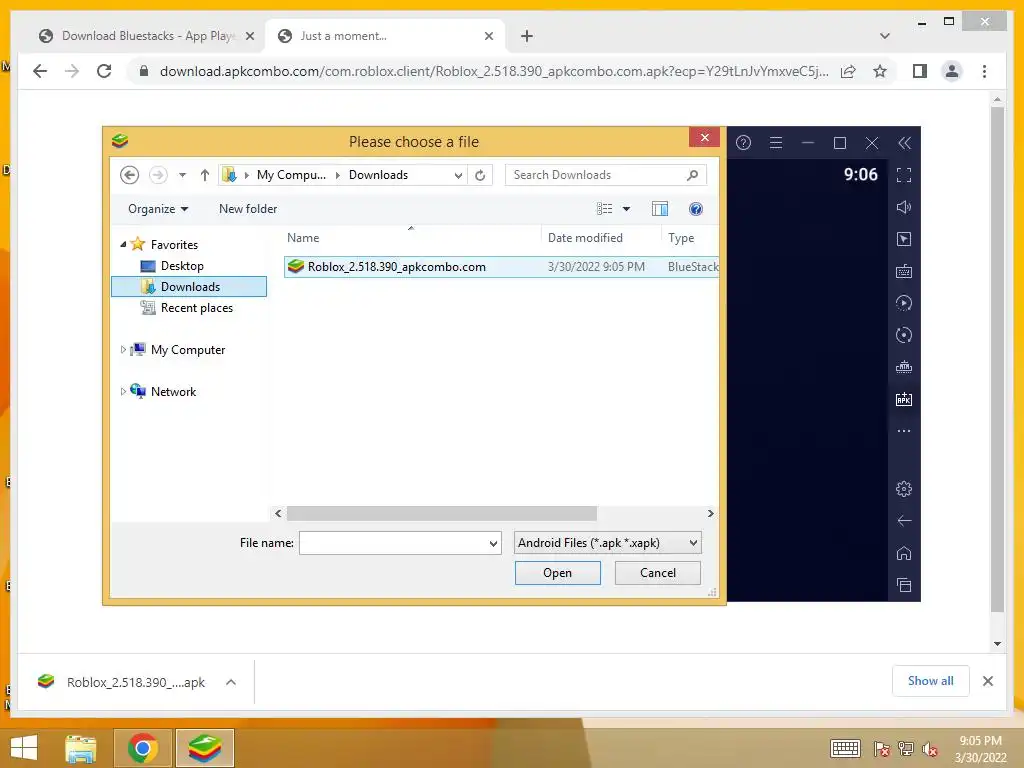Click BlueStacks lock cursor icon

coord(904,239)
